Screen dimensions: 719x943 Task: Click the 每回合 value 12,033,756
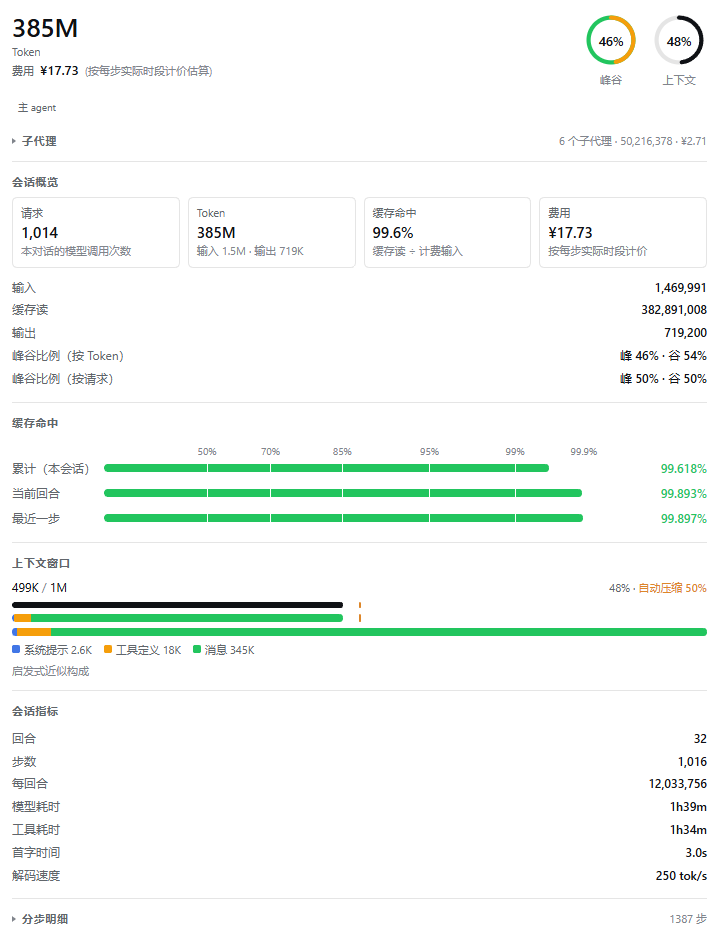678,784
